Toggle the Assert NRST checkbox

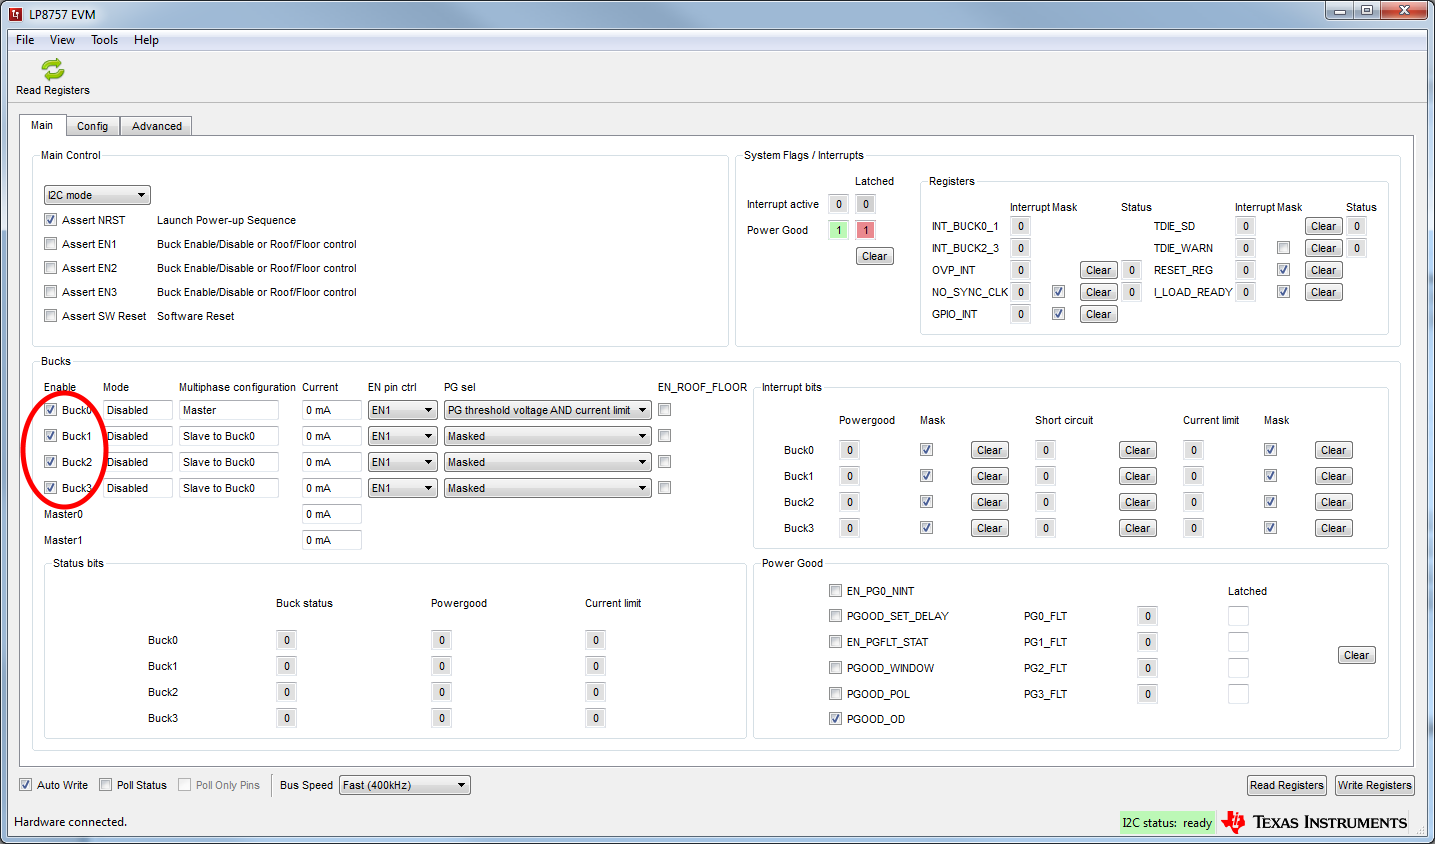click(x=50, y=220)
